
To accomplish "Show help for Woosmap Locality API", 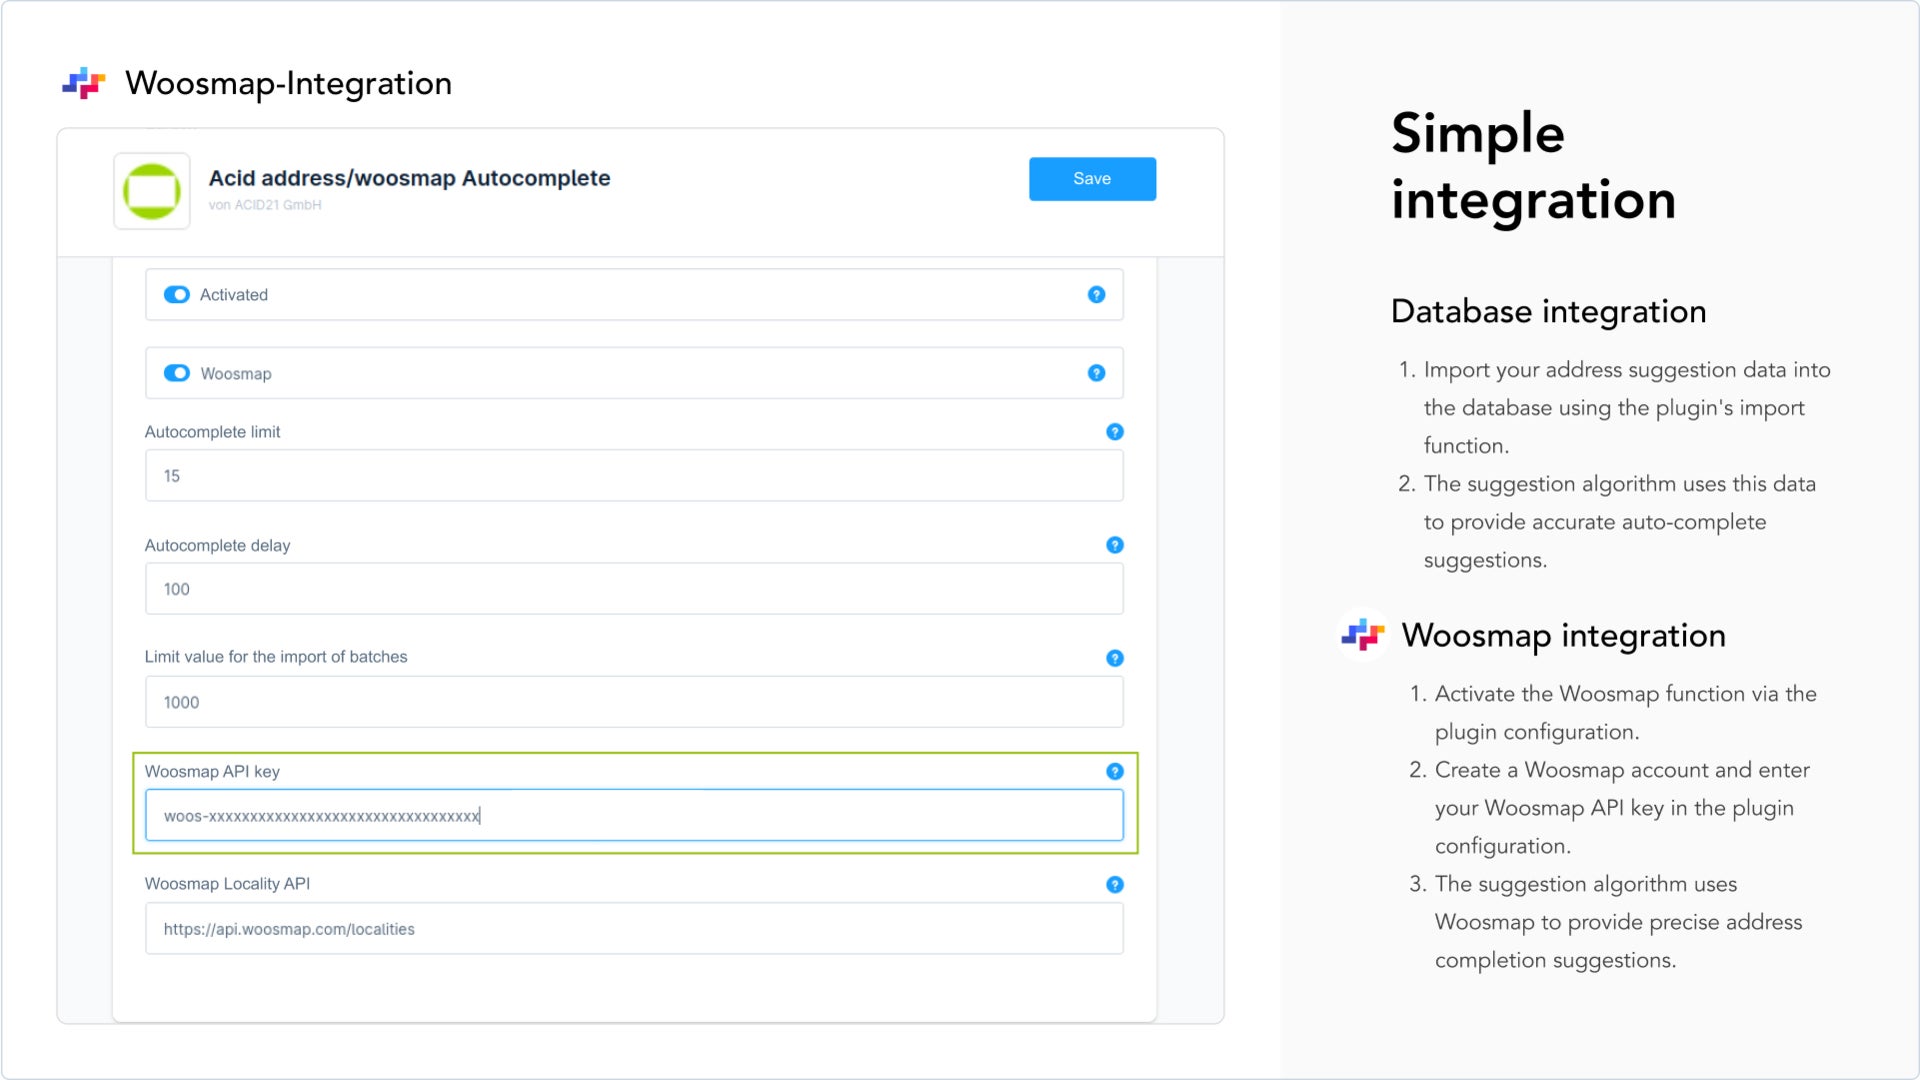I will pos(1115,885).
